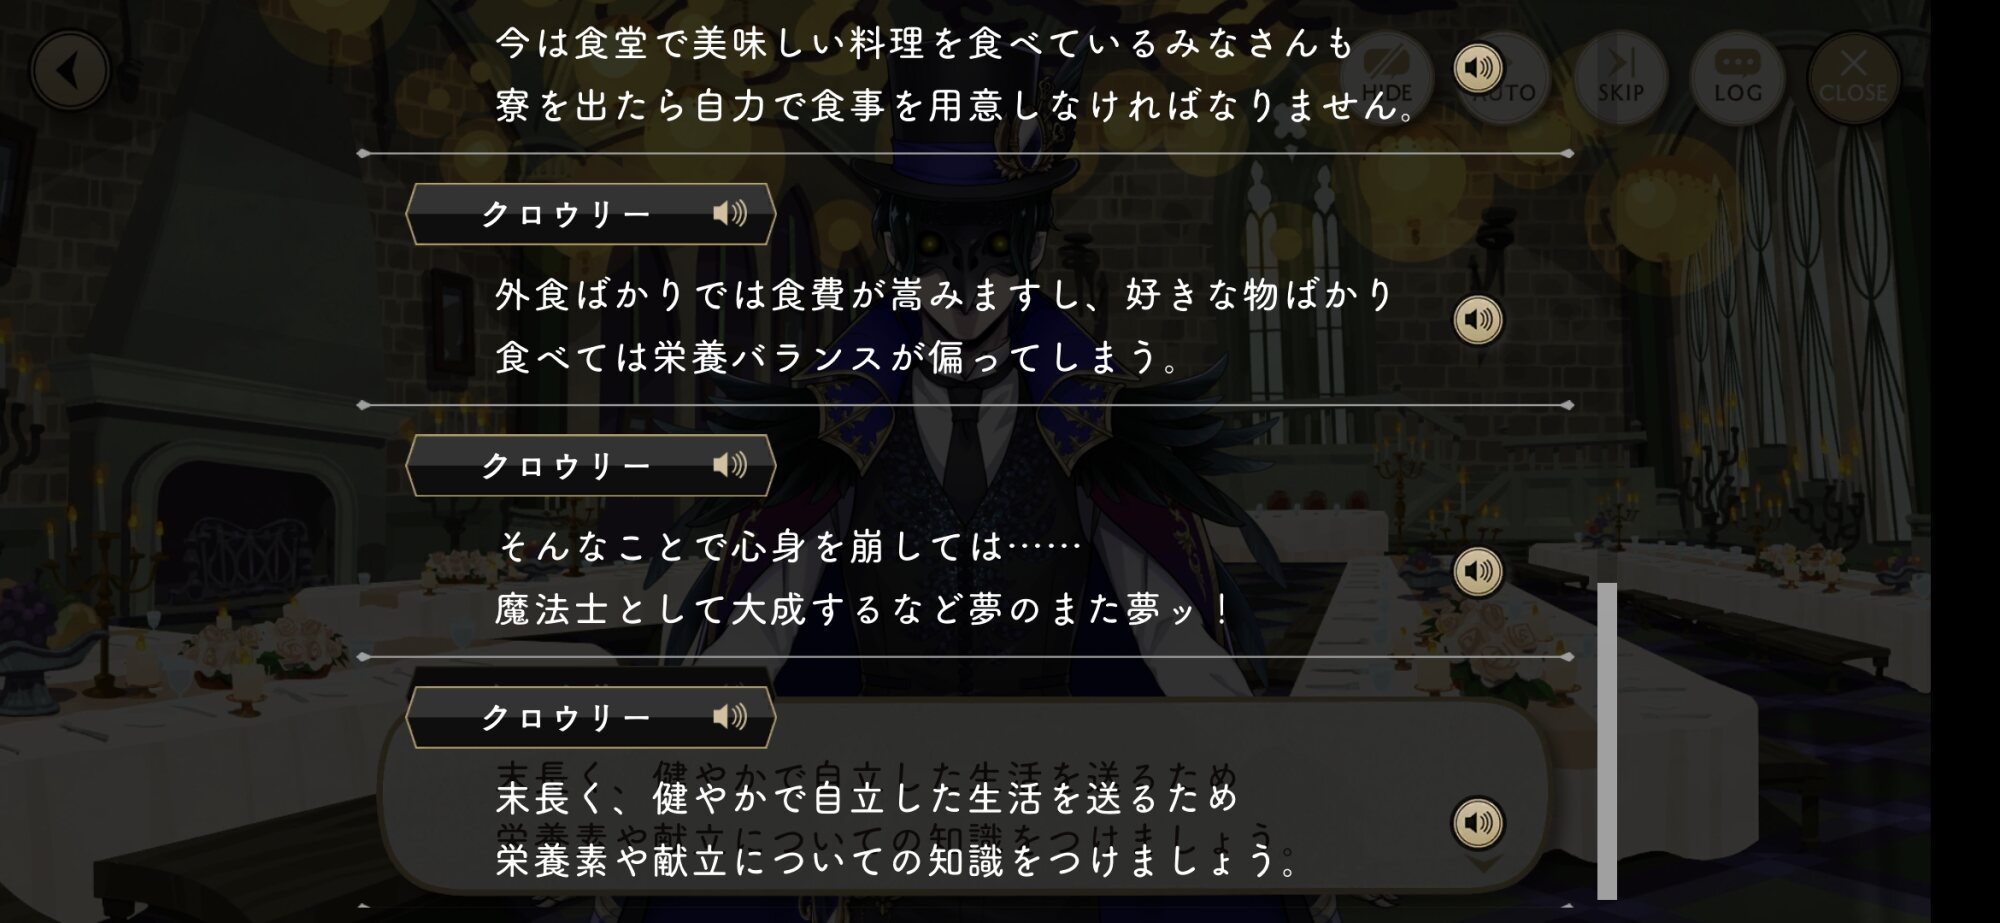Play voice for top dialogue line
Viewport: 2000px width, 923px height.
[x=1478, y=68]
